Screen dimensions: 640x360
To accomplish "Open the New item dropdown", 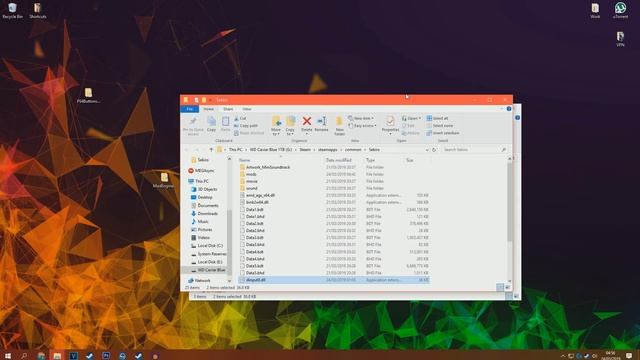I will point(361,118).
